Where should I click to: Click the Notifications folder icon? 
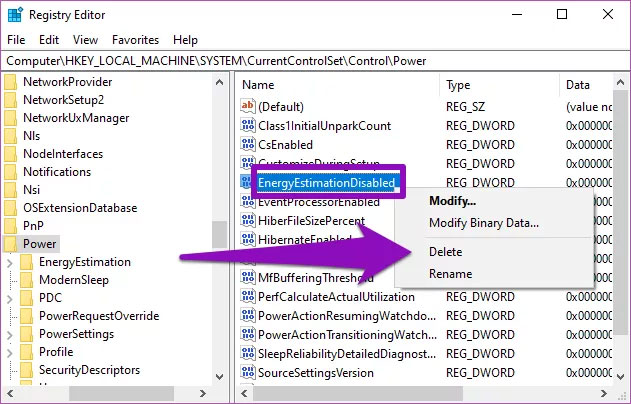point(10,172)
